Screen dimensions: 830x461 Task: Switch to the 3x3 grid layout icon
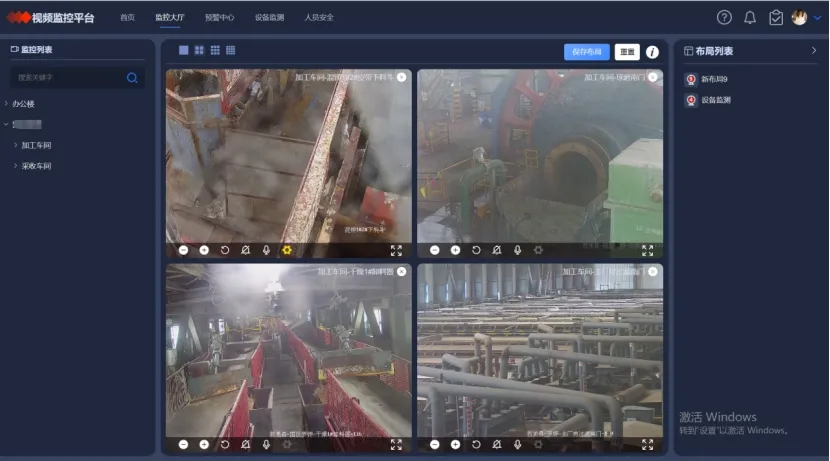pyautogui.click(x=215, y=50)
